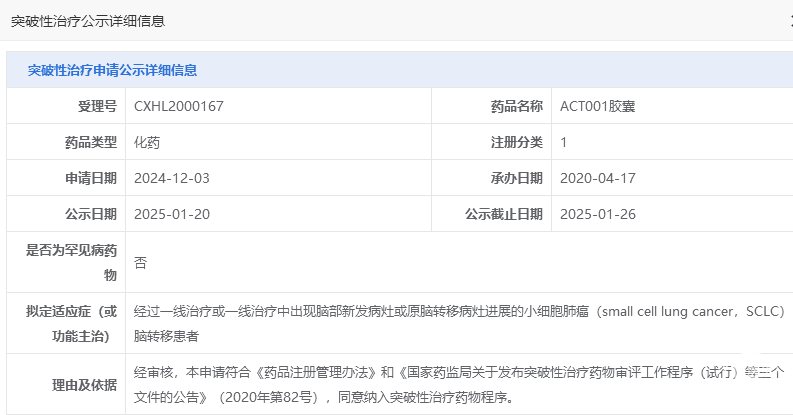Click the dialog title 突破性治疗公示详细信息

[x=88, y=21]
